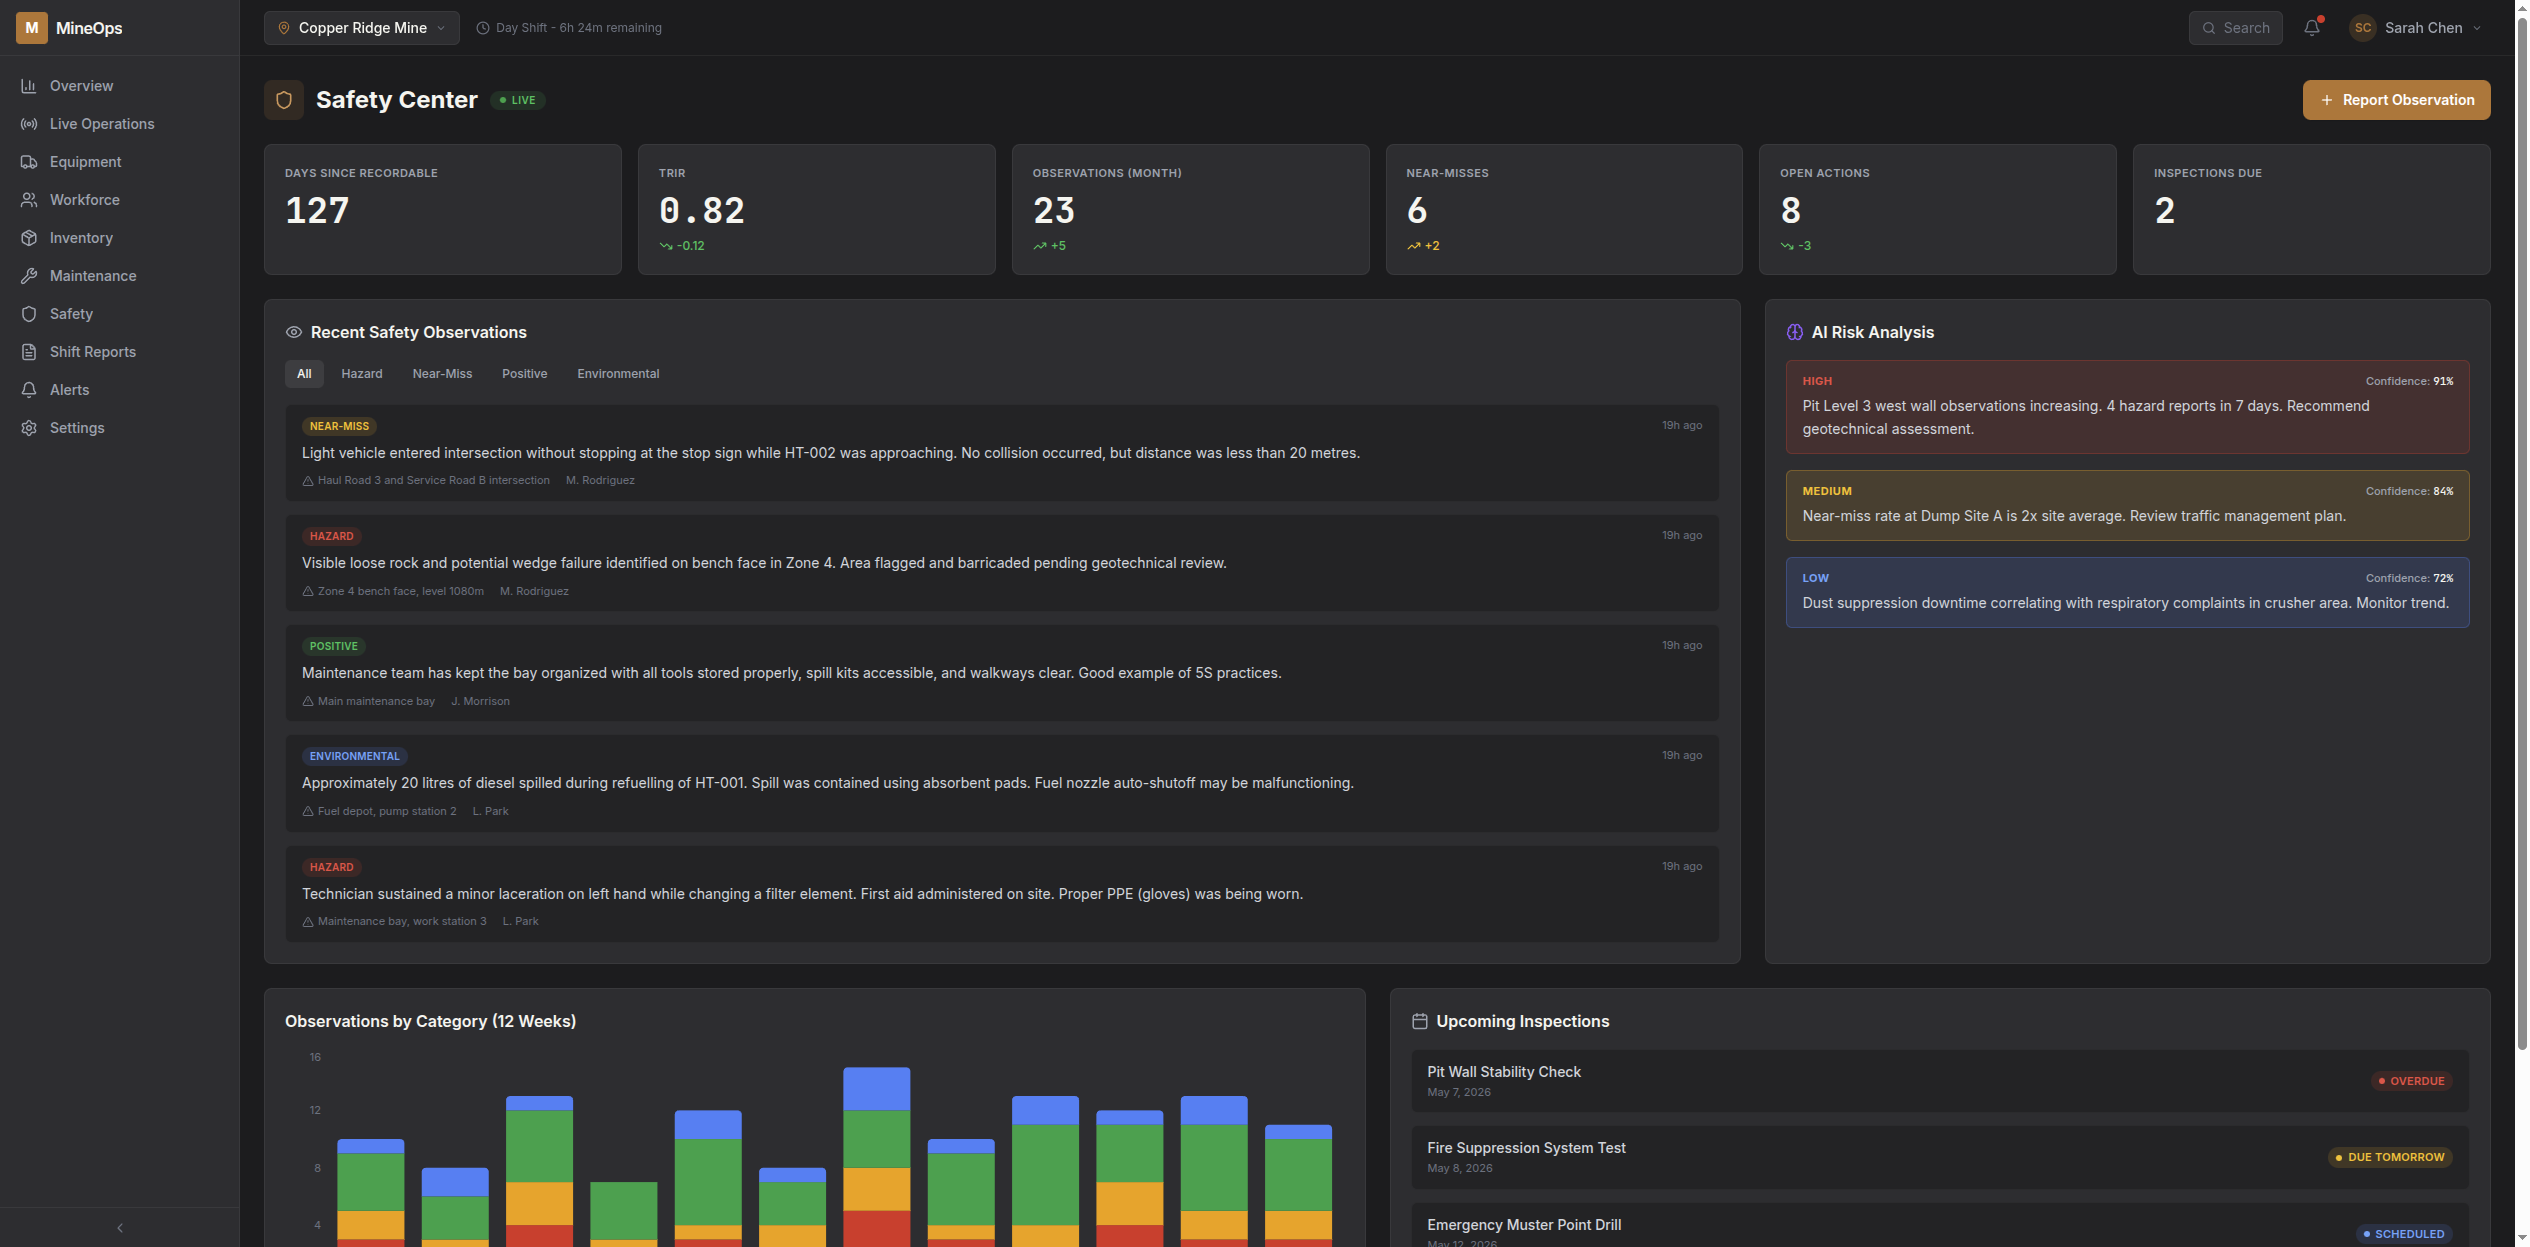Viewport: 2530px width, 1247px height.
Task: Click the all-green fourth chart bar
Action: [x=624, y=1212]
